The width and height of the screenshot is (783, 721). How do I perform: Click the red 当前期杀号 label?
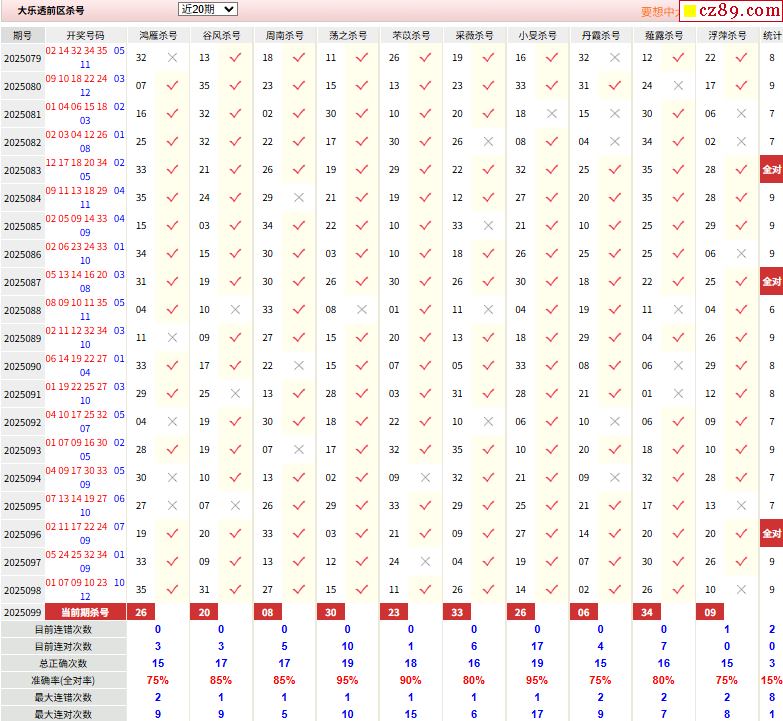click(x=85, y=612)
